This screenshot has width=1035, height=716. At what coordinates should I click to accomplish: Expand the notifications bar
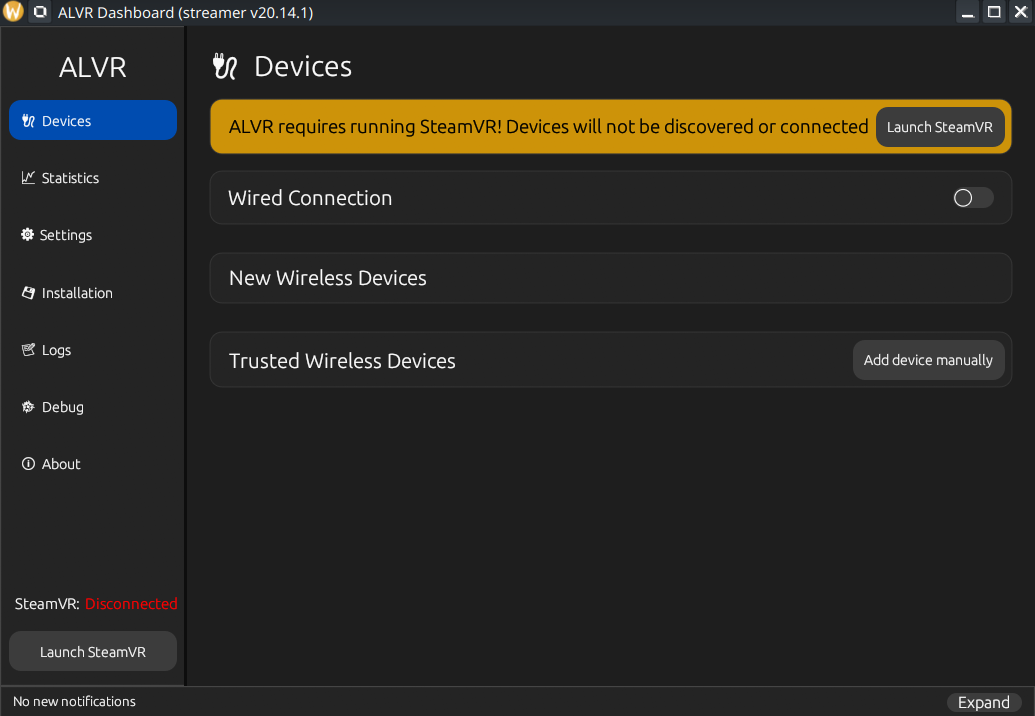tap(984, 703)
